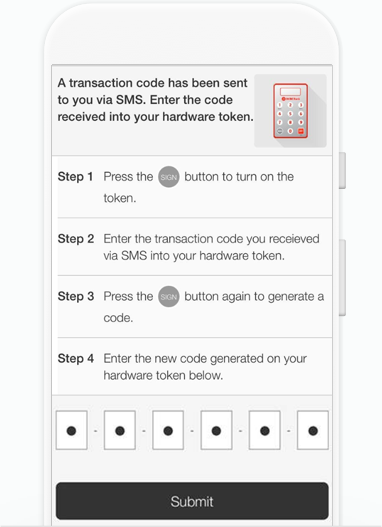The height and width of the screenshot is (527, 382).
Task: Click the 'button again to generate a code' text
Action: [214, 307]
